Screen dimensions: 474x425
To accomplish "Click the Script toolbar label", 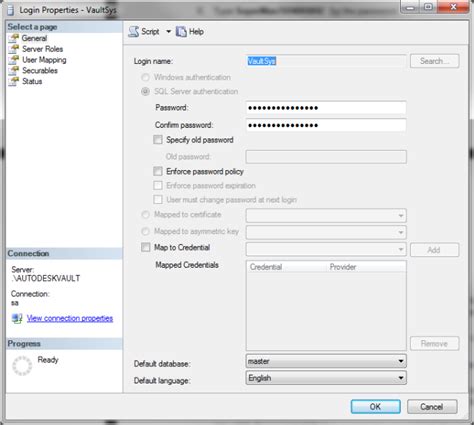I will coord(150,32).
